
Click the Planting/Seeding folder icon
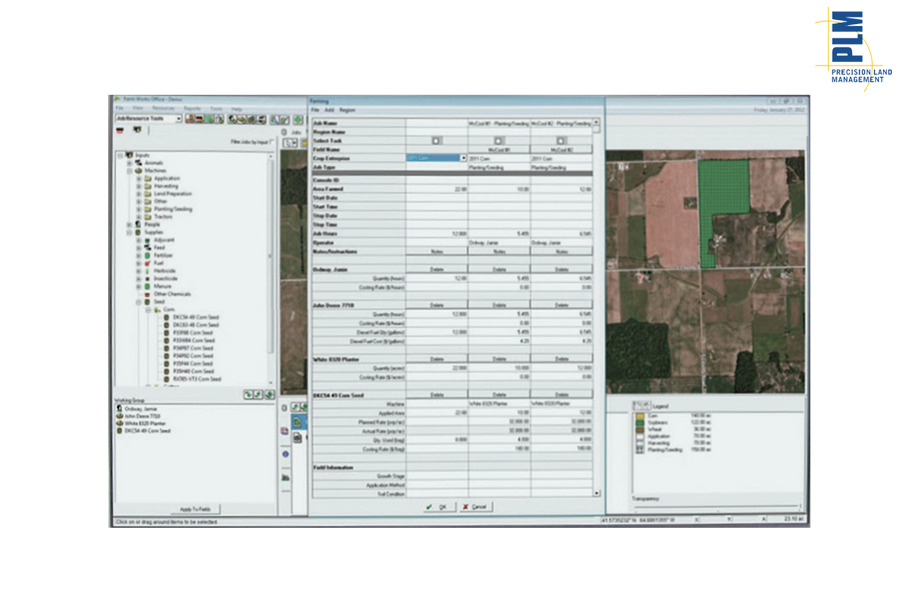click(x=148, y=209)
